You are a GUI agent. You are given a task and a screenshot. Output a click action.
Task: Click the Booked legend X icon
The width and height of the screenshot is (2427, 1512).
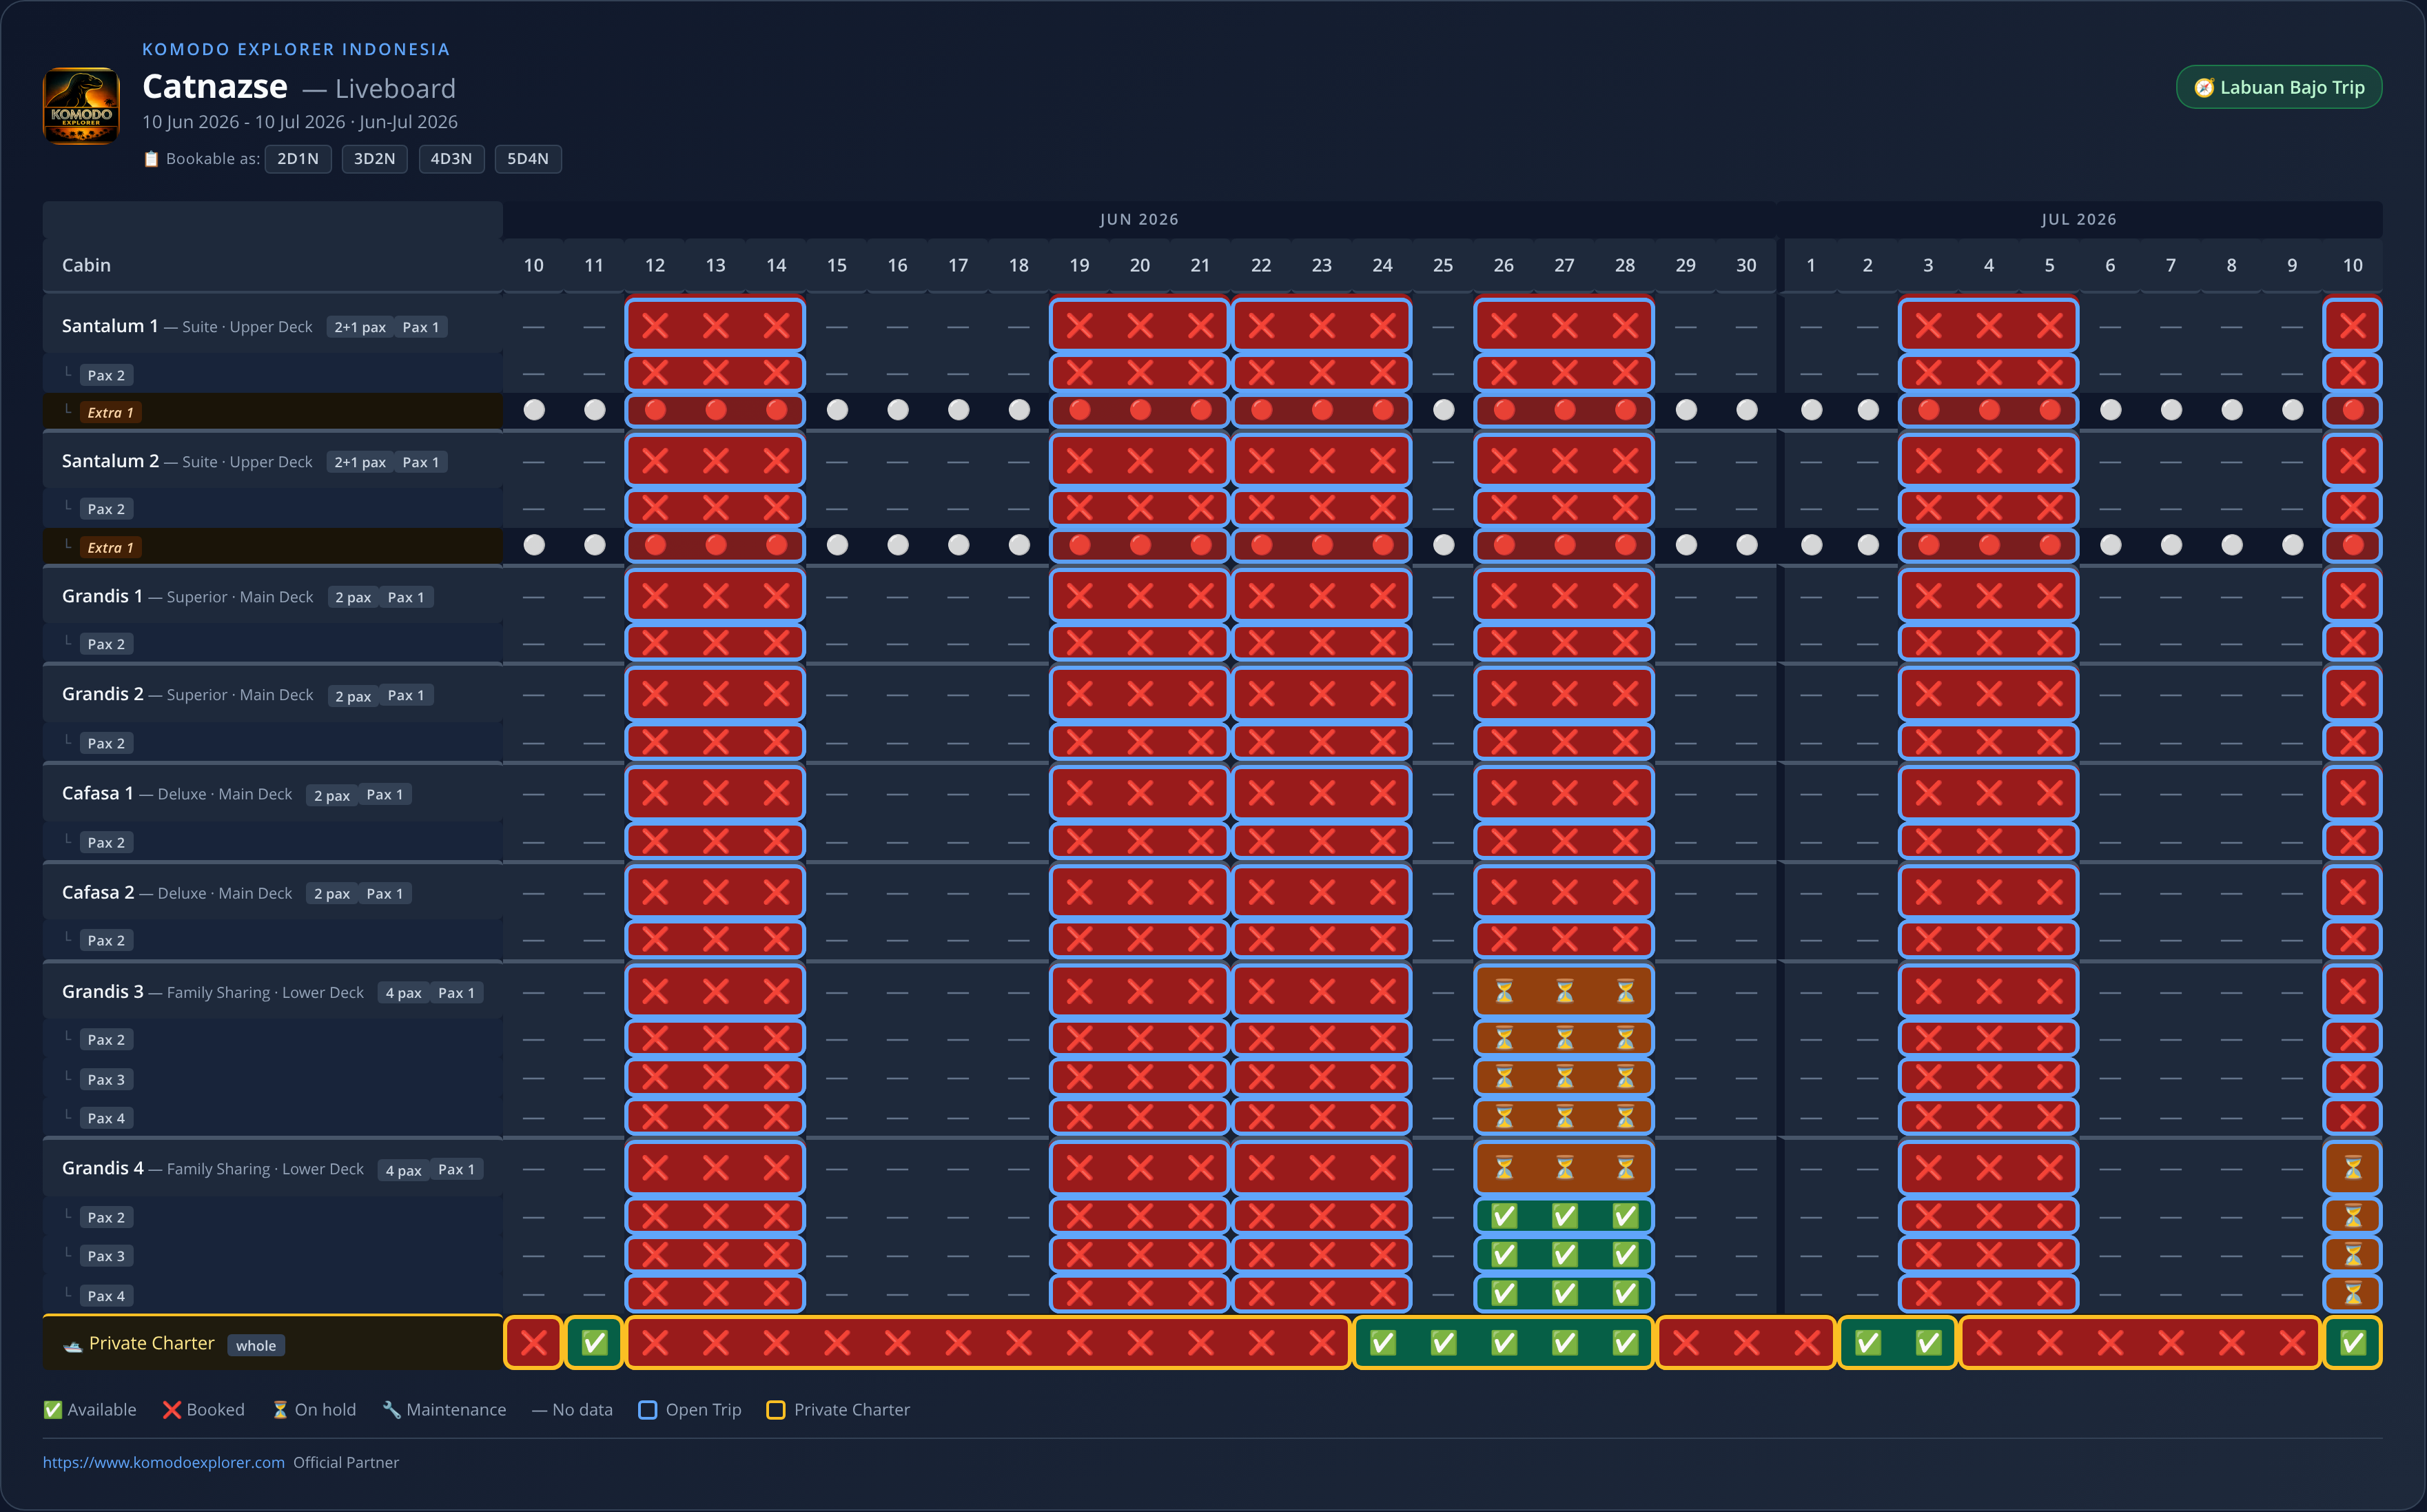(x=172, y=1409)
